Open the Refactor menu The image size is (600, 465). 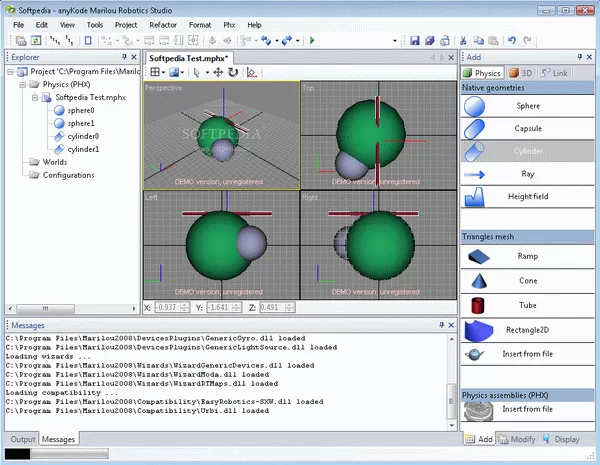[x=163, y=25]
